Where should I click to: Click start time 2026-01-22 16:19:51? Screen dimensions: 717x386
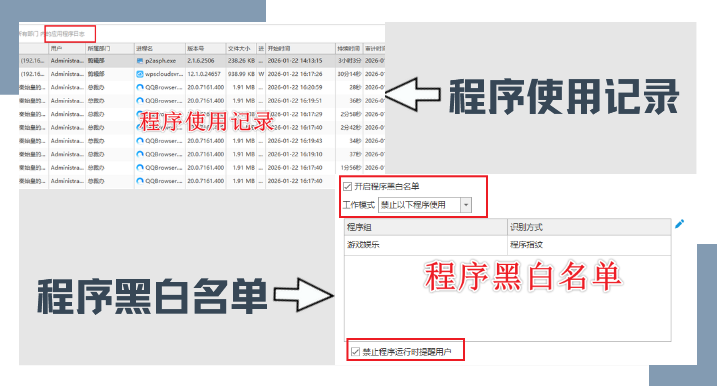(x=295, y=101)
